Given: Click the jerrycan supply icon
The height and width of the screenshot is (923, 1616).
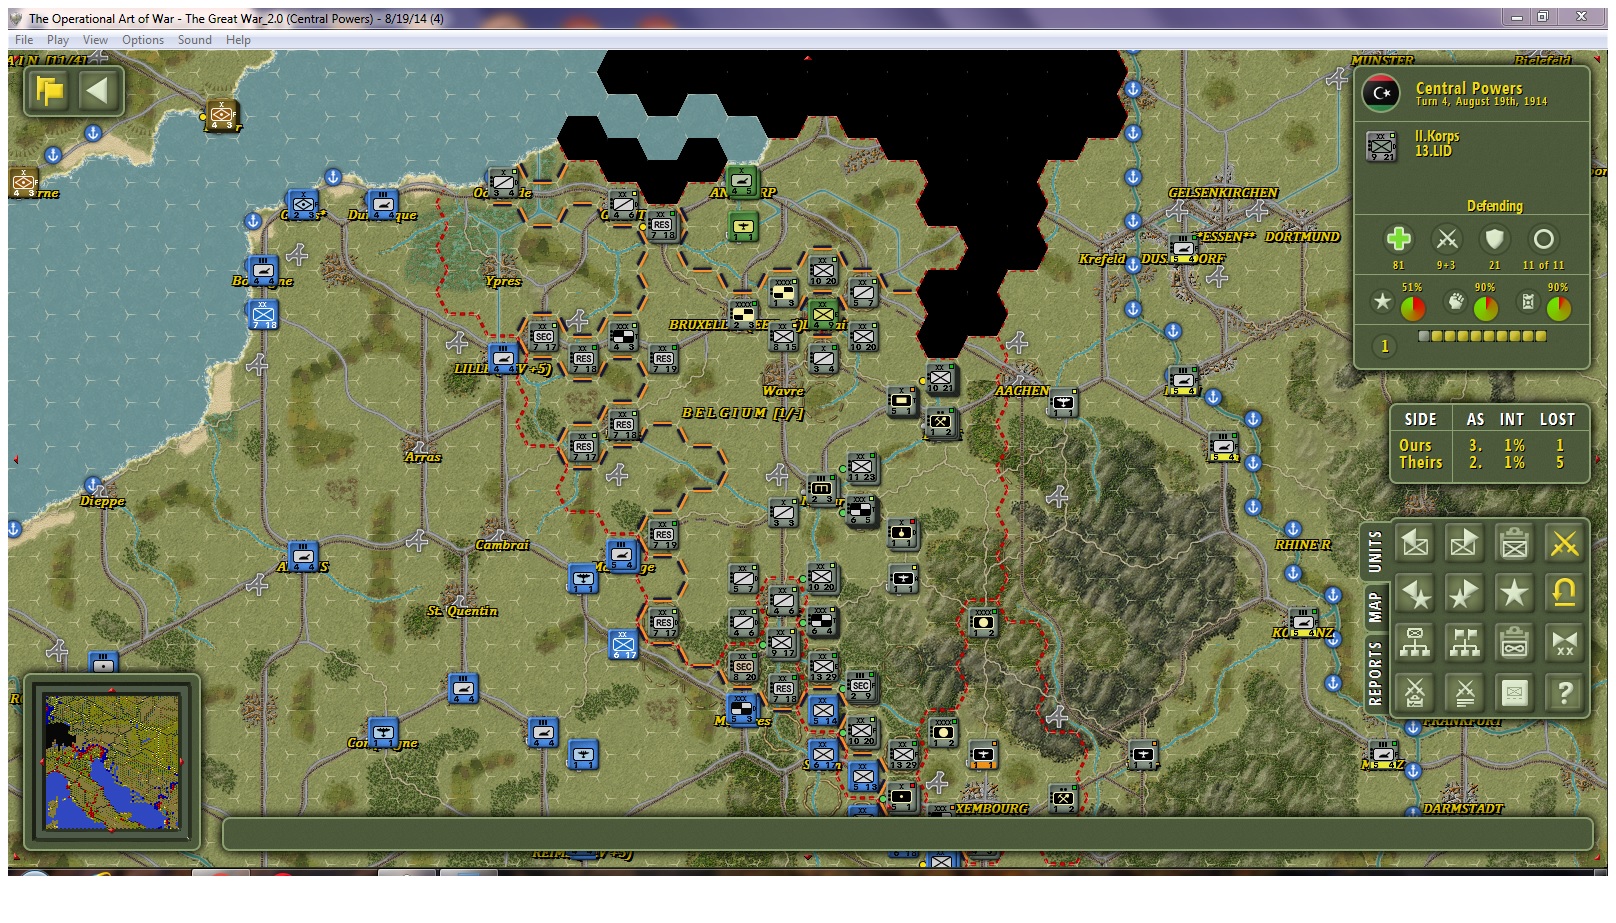Looking at the screenshot, I should tap(1528, 302).
